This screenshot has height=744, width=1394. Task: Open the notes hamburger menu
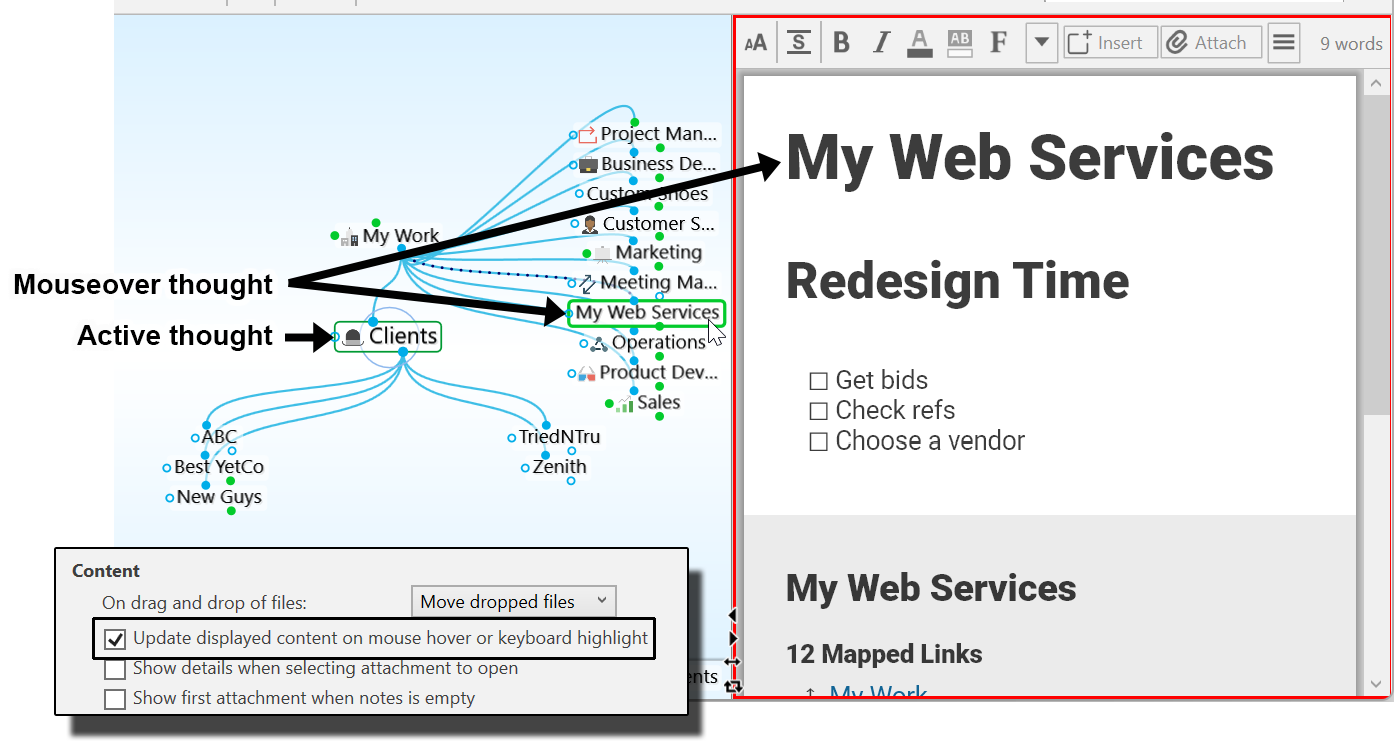(1284, 43)
